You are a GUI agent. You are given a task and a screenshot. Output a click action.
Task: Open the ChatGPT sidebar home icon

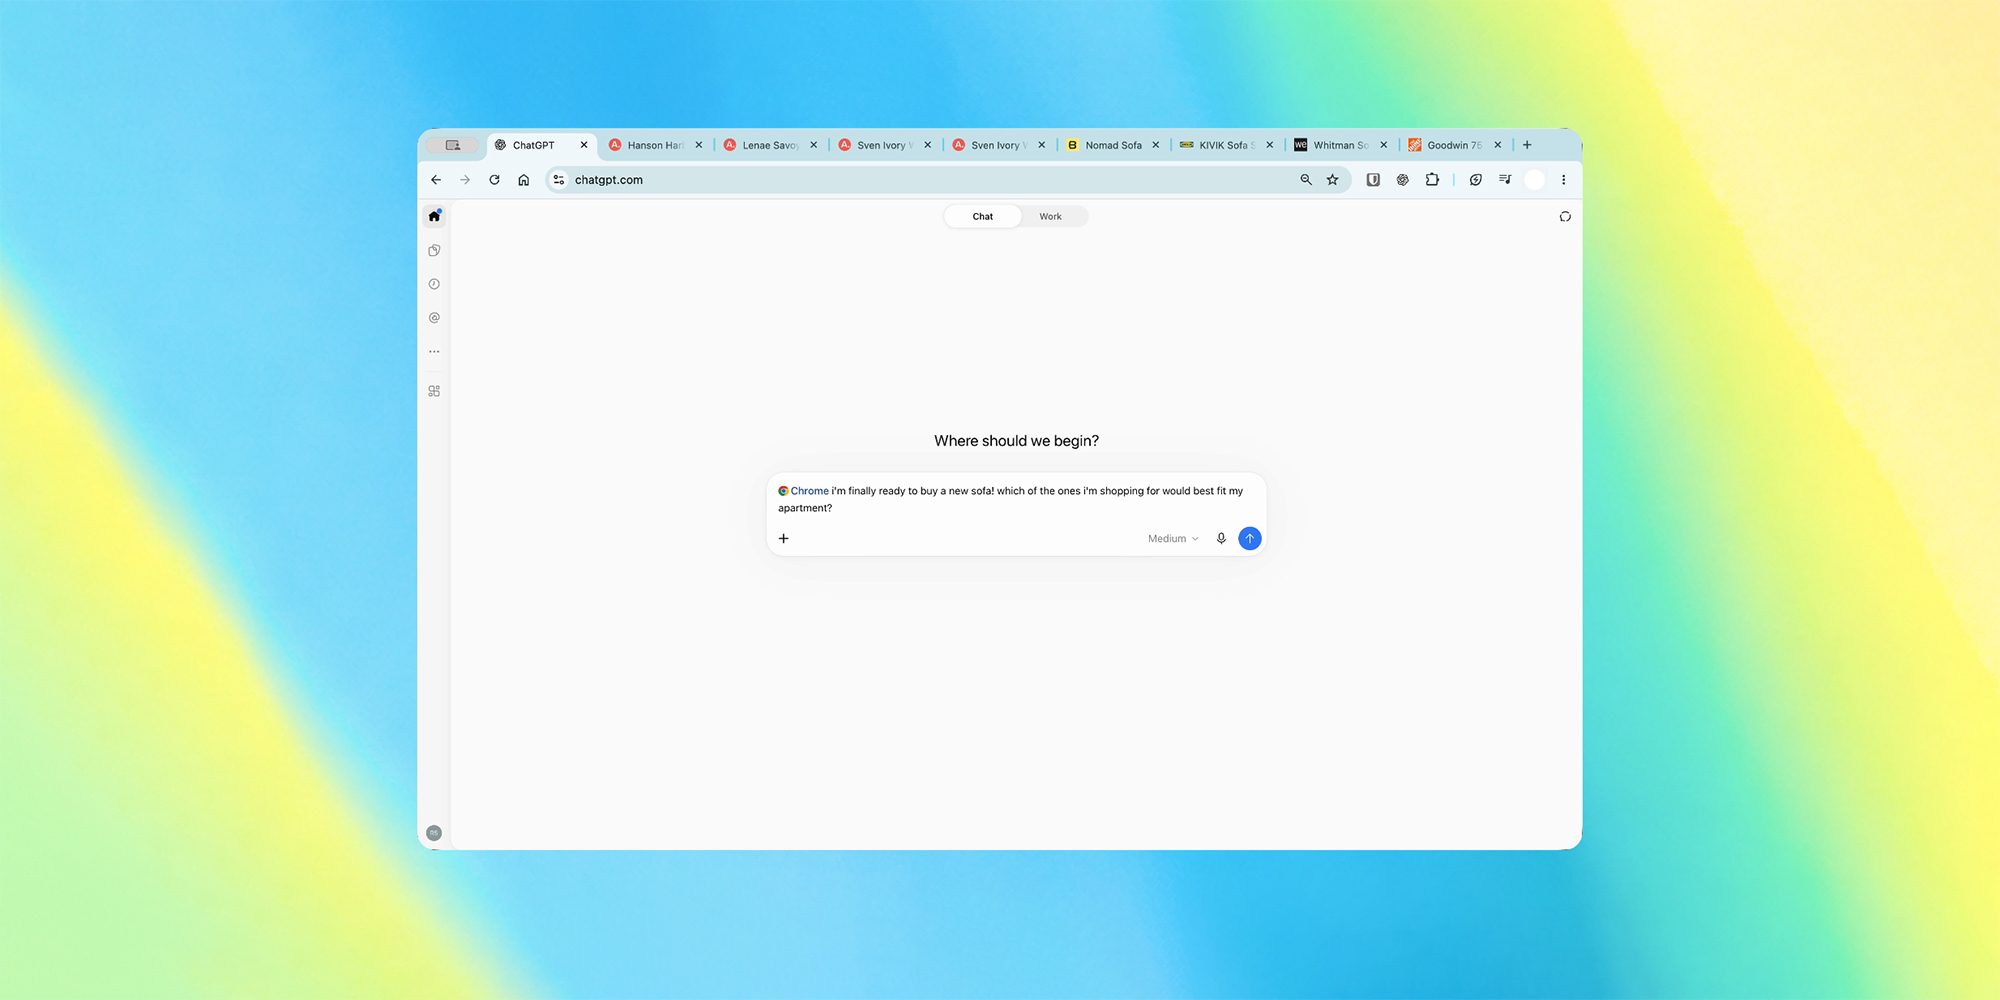pyautogui.click(x=434, y=216)
